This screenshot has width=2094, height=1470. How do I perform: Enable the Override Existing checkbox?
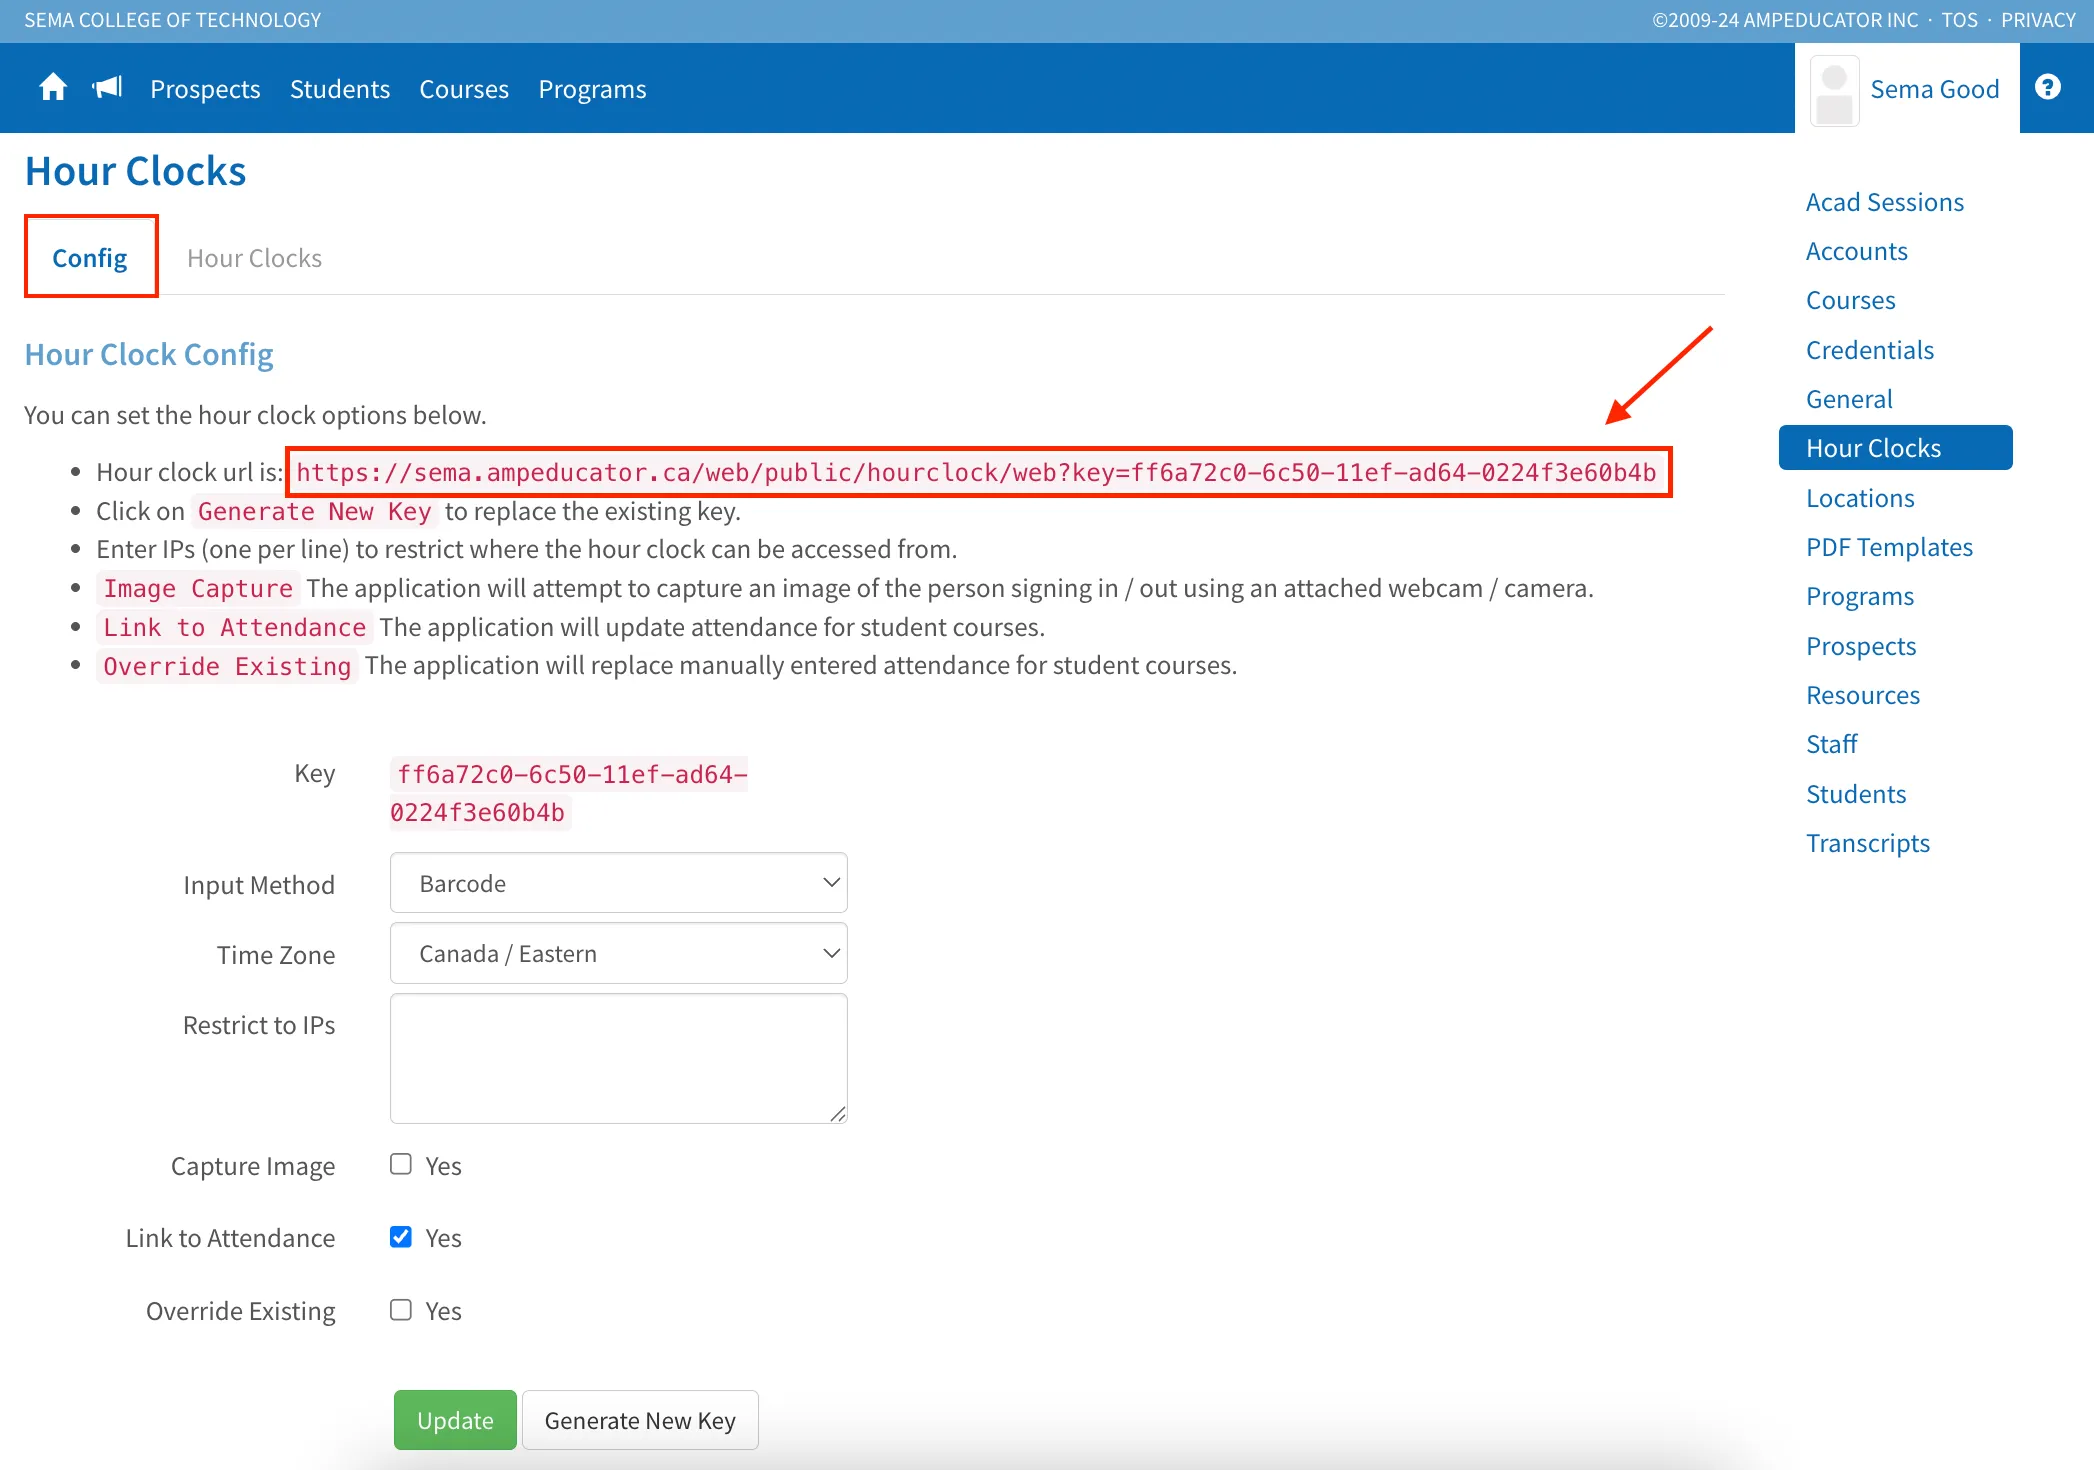coord(401,1310)
